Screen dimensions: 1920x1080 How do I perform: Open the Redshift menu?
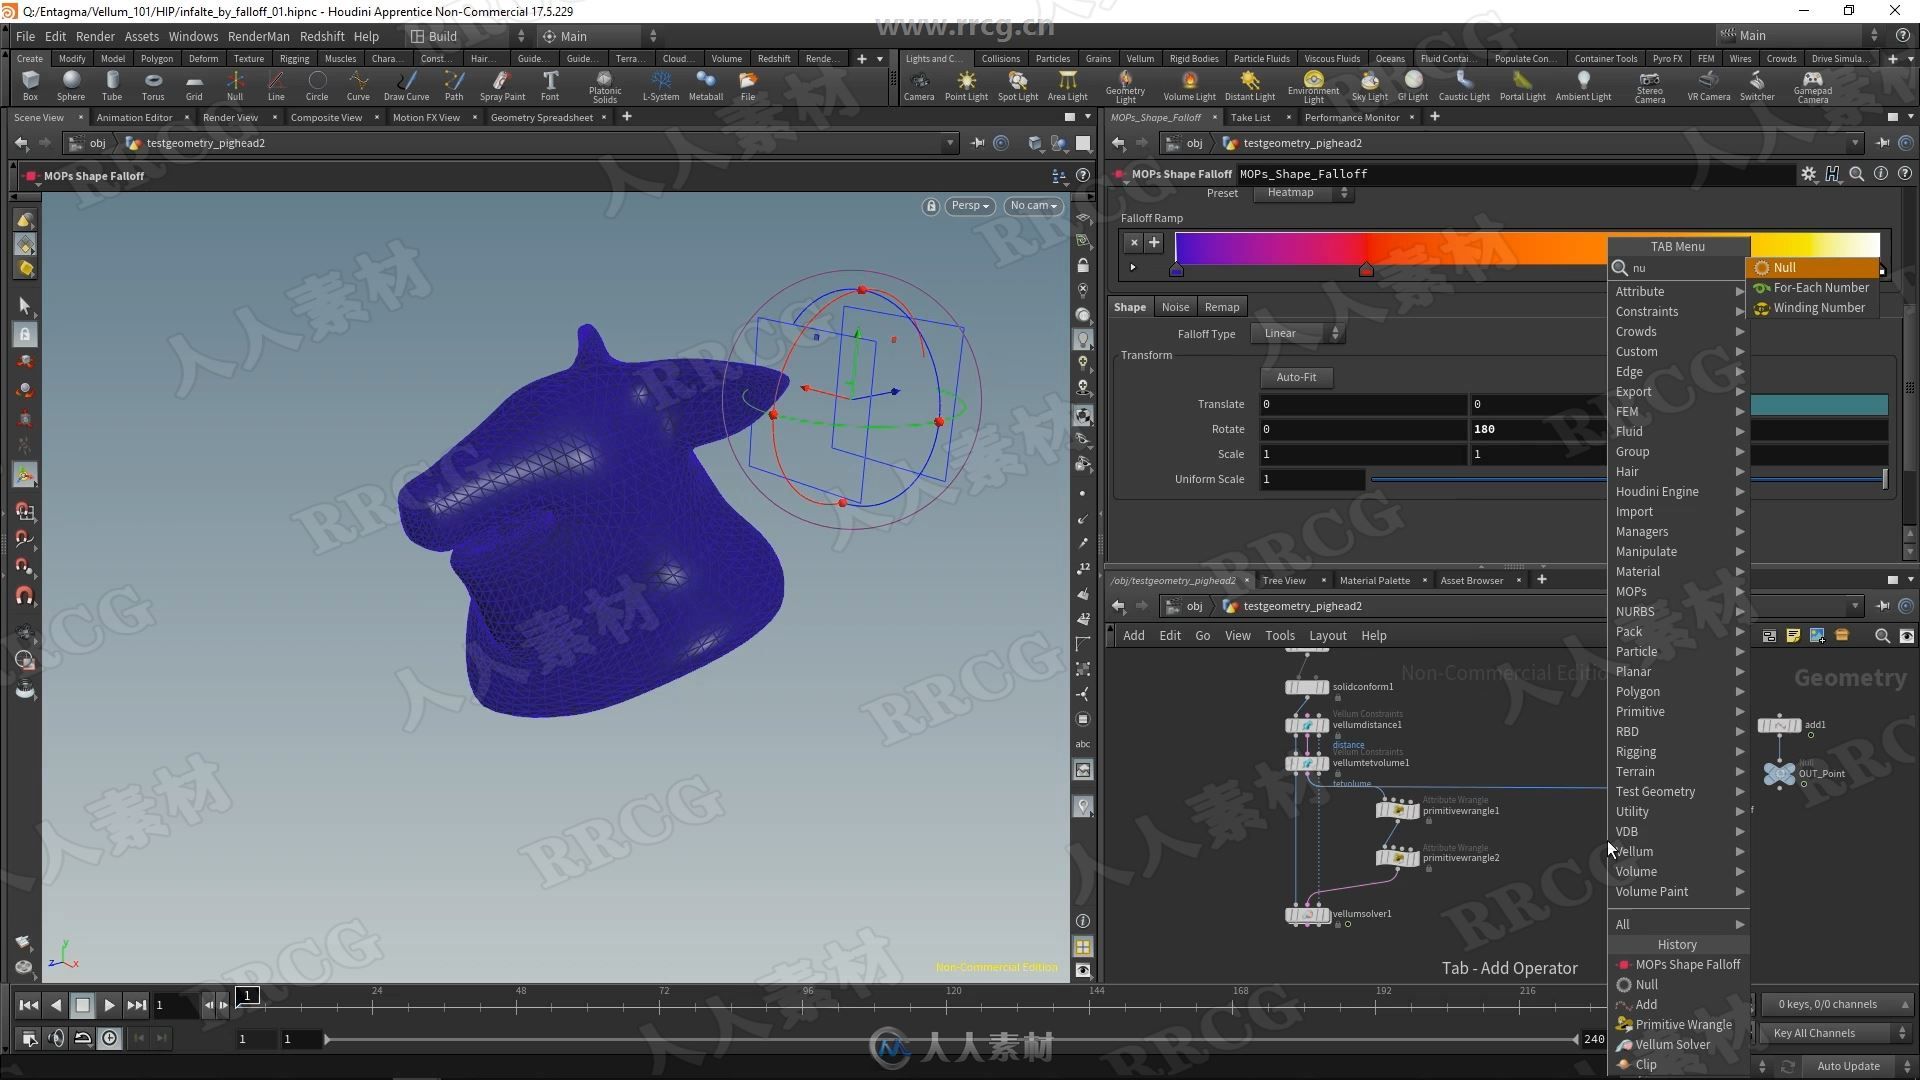point(322,36)
